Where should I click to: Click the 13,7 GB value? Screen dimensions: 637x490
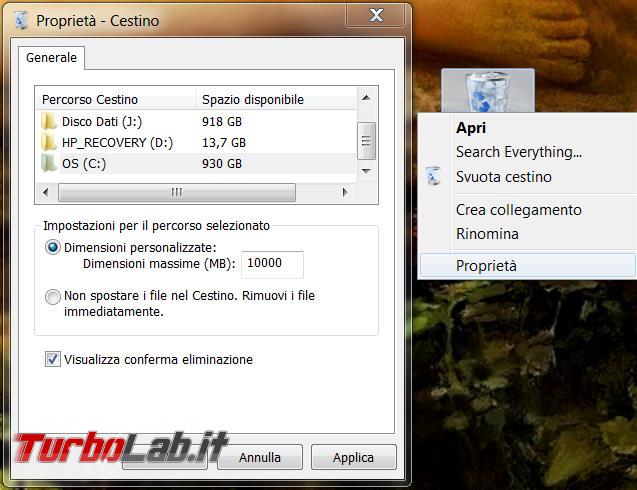coord(224,143)
